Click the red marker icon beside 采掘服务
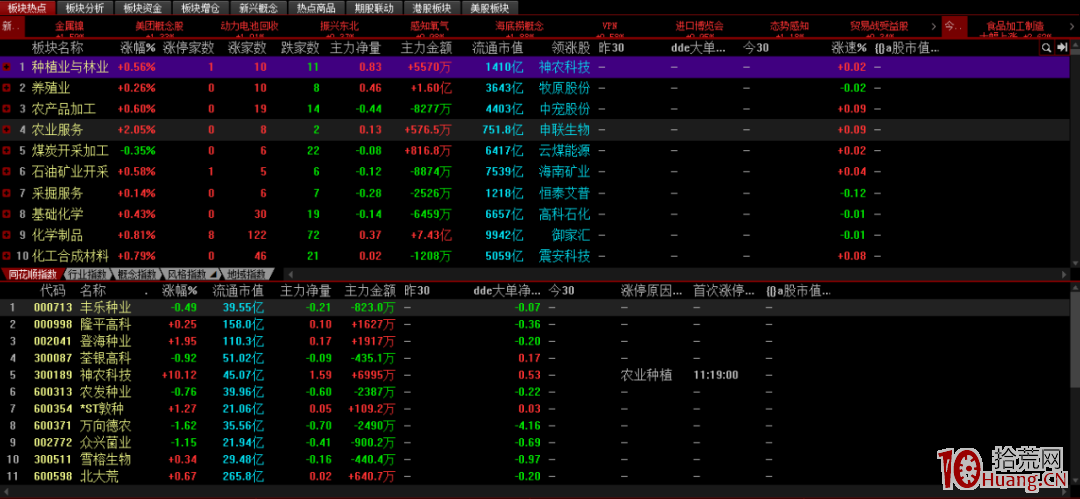 [x=7, y=193]
